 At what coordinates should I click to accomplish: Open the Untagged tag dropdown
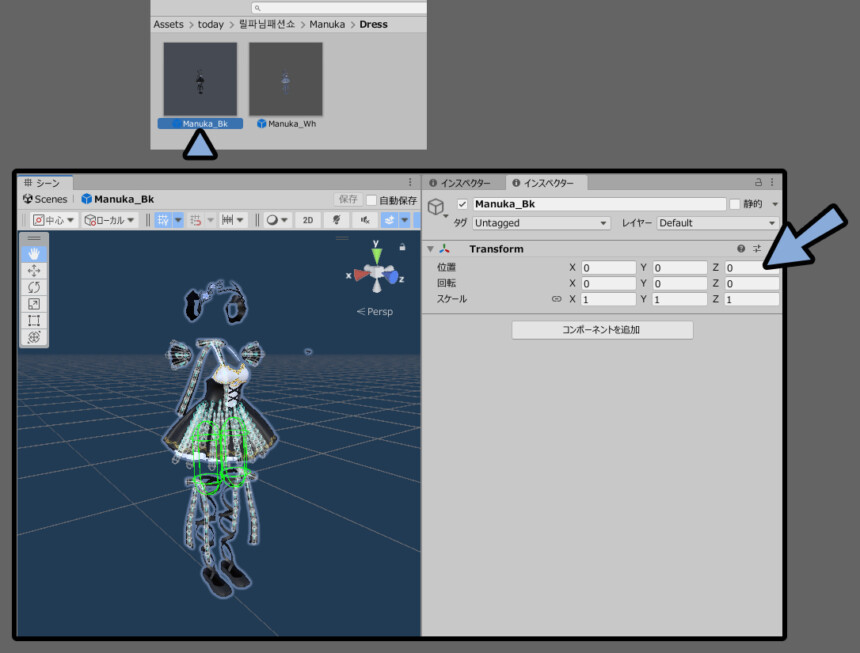(540, 223)
